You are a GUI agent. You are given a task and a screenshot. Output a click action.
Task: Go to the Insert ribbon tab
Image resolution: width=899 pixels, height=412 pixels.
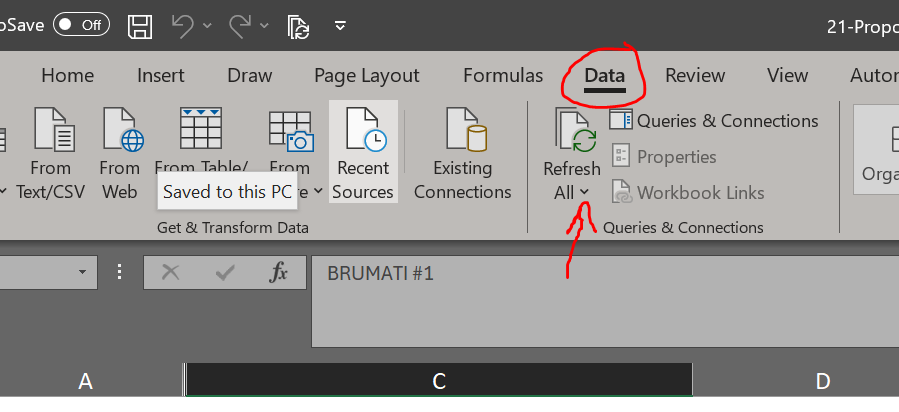click(161, 75)
